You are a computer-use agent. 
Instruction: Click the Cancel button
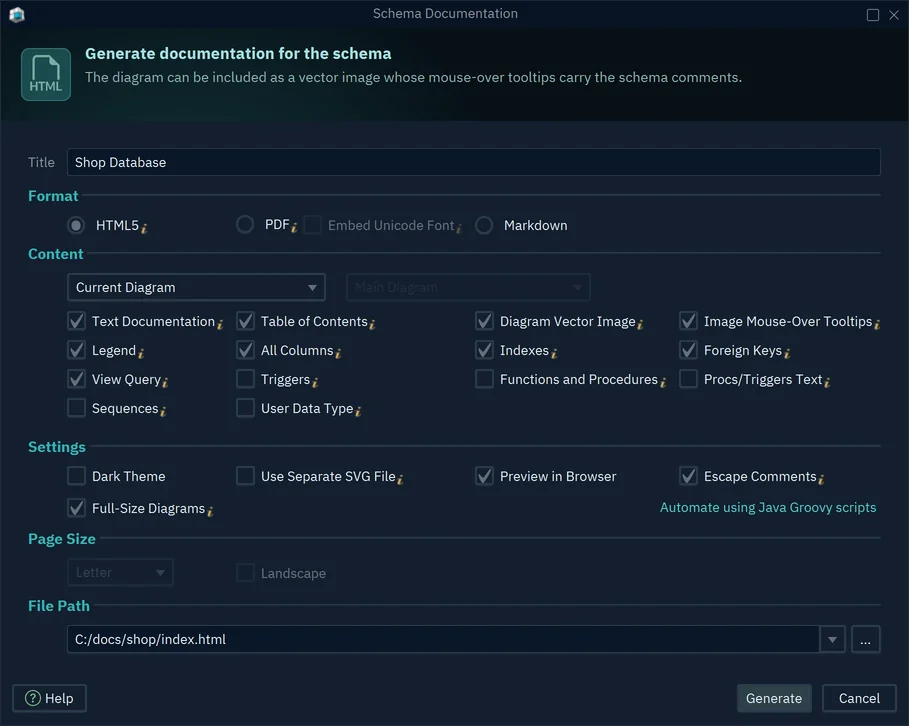(x=859, y=698)
